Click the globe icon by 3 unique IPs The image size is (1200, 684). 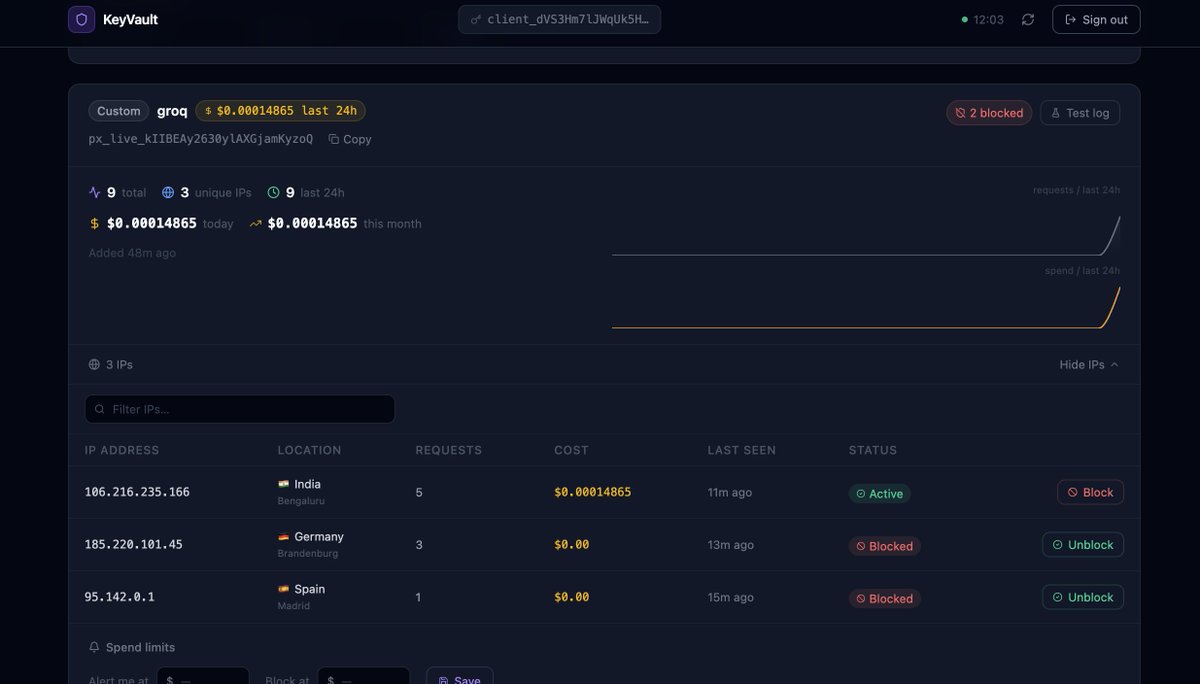click(168, 192)
